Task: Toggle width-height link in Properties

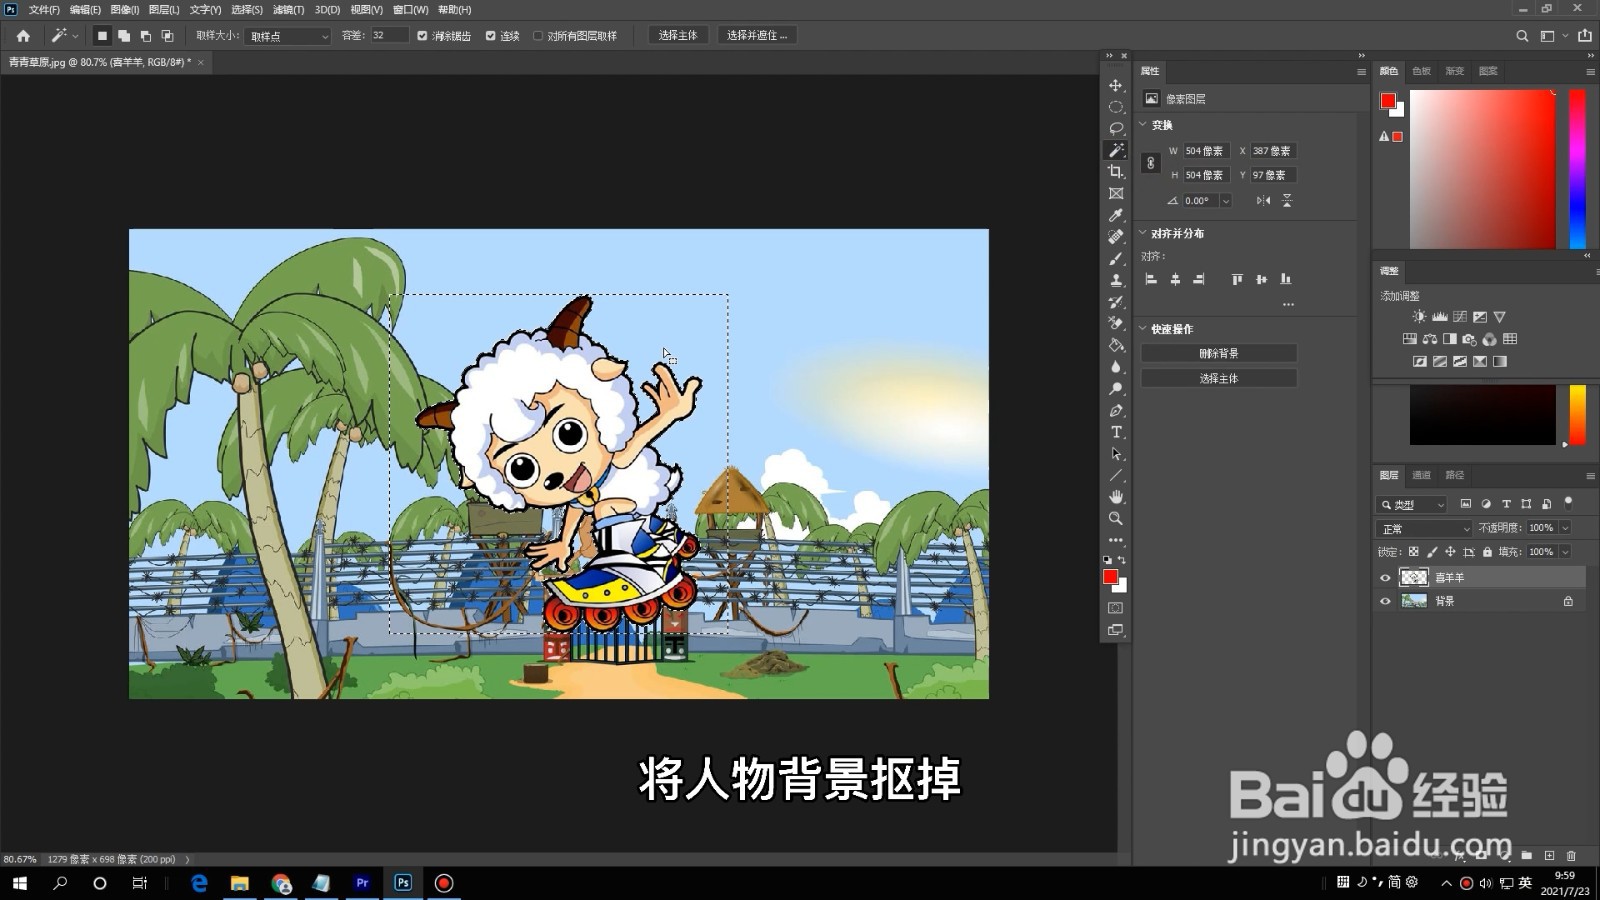Action: point(1151,163)
